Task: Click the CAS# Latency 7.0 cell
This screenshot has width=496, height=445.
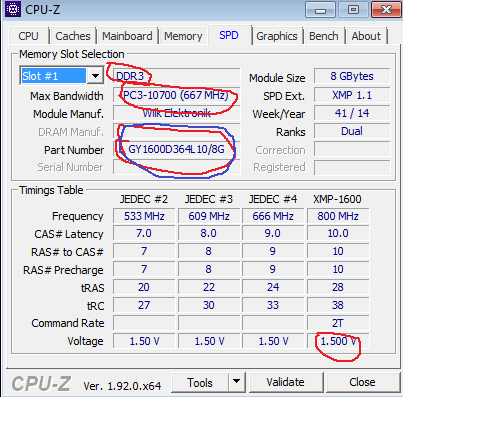Action: tap(144, 233)
